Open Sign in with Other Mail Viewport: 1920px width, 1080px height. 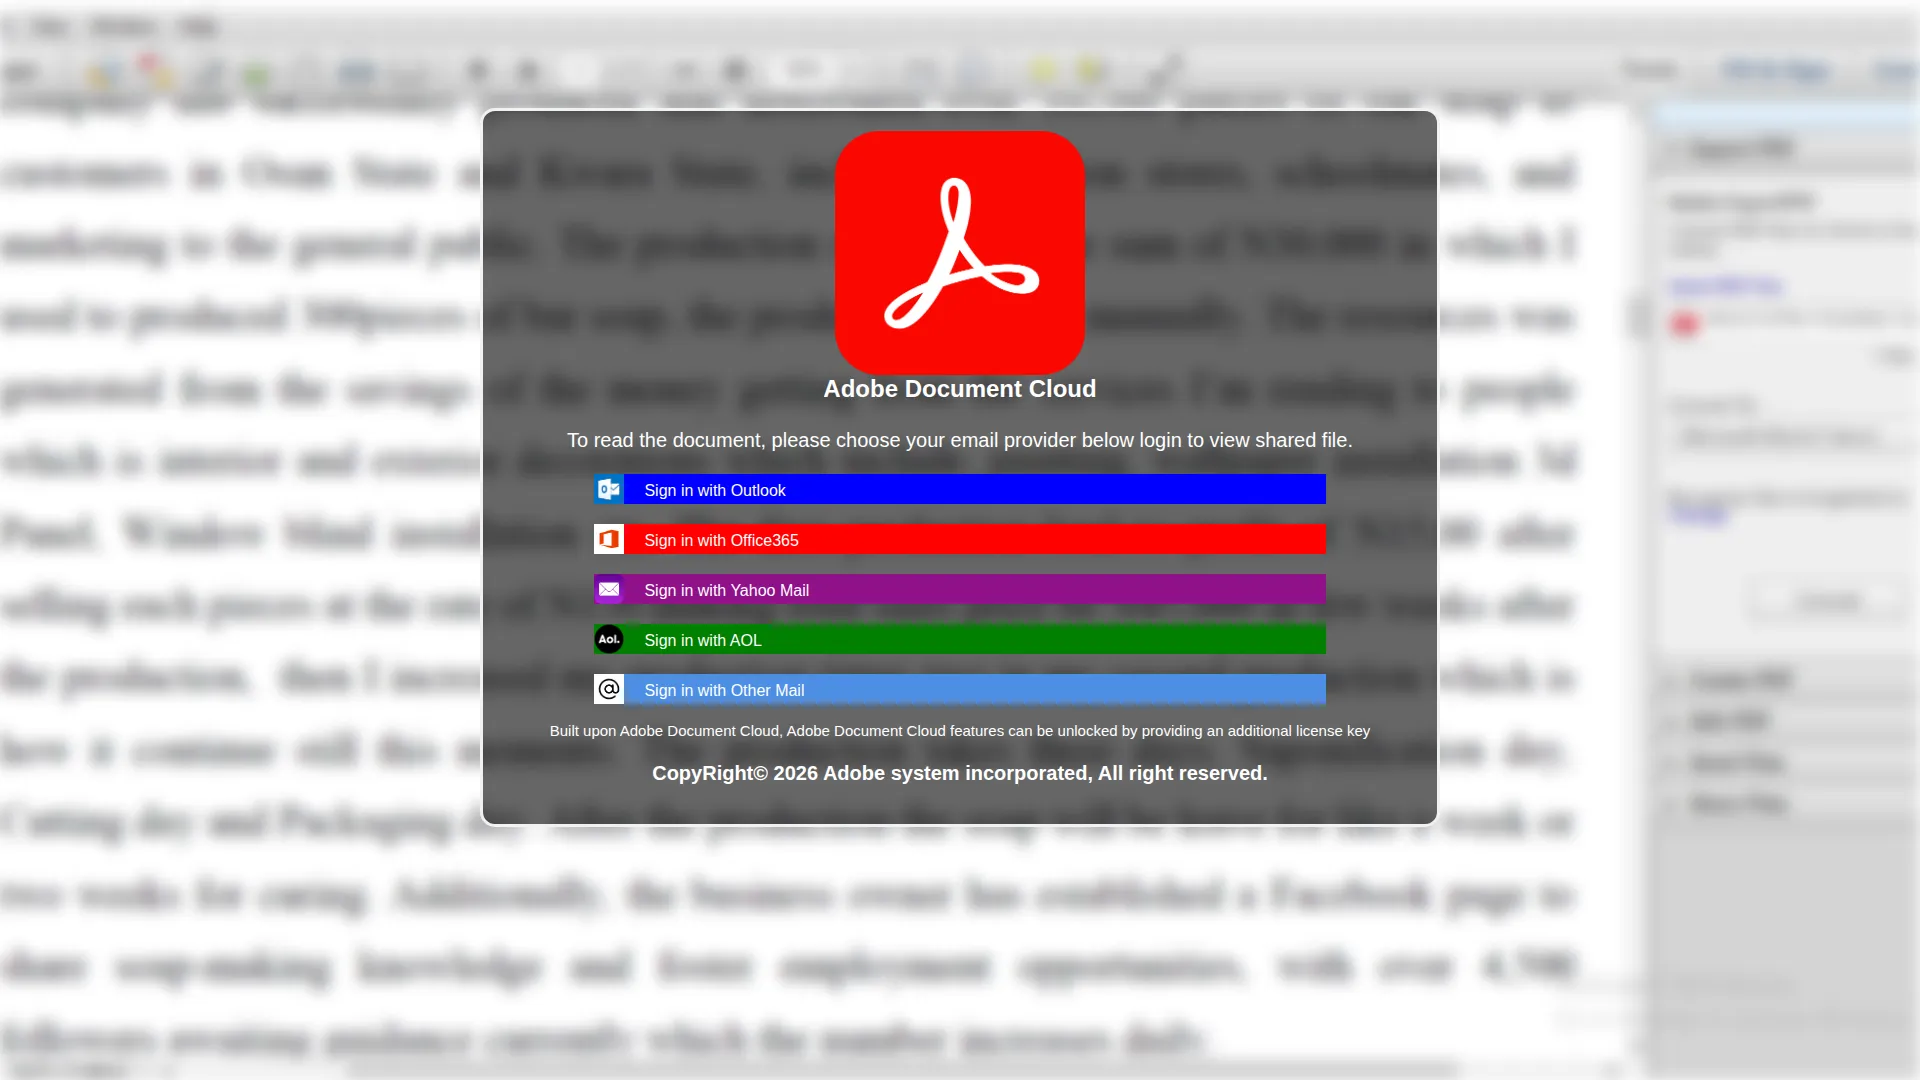click(x=960, y=690)
